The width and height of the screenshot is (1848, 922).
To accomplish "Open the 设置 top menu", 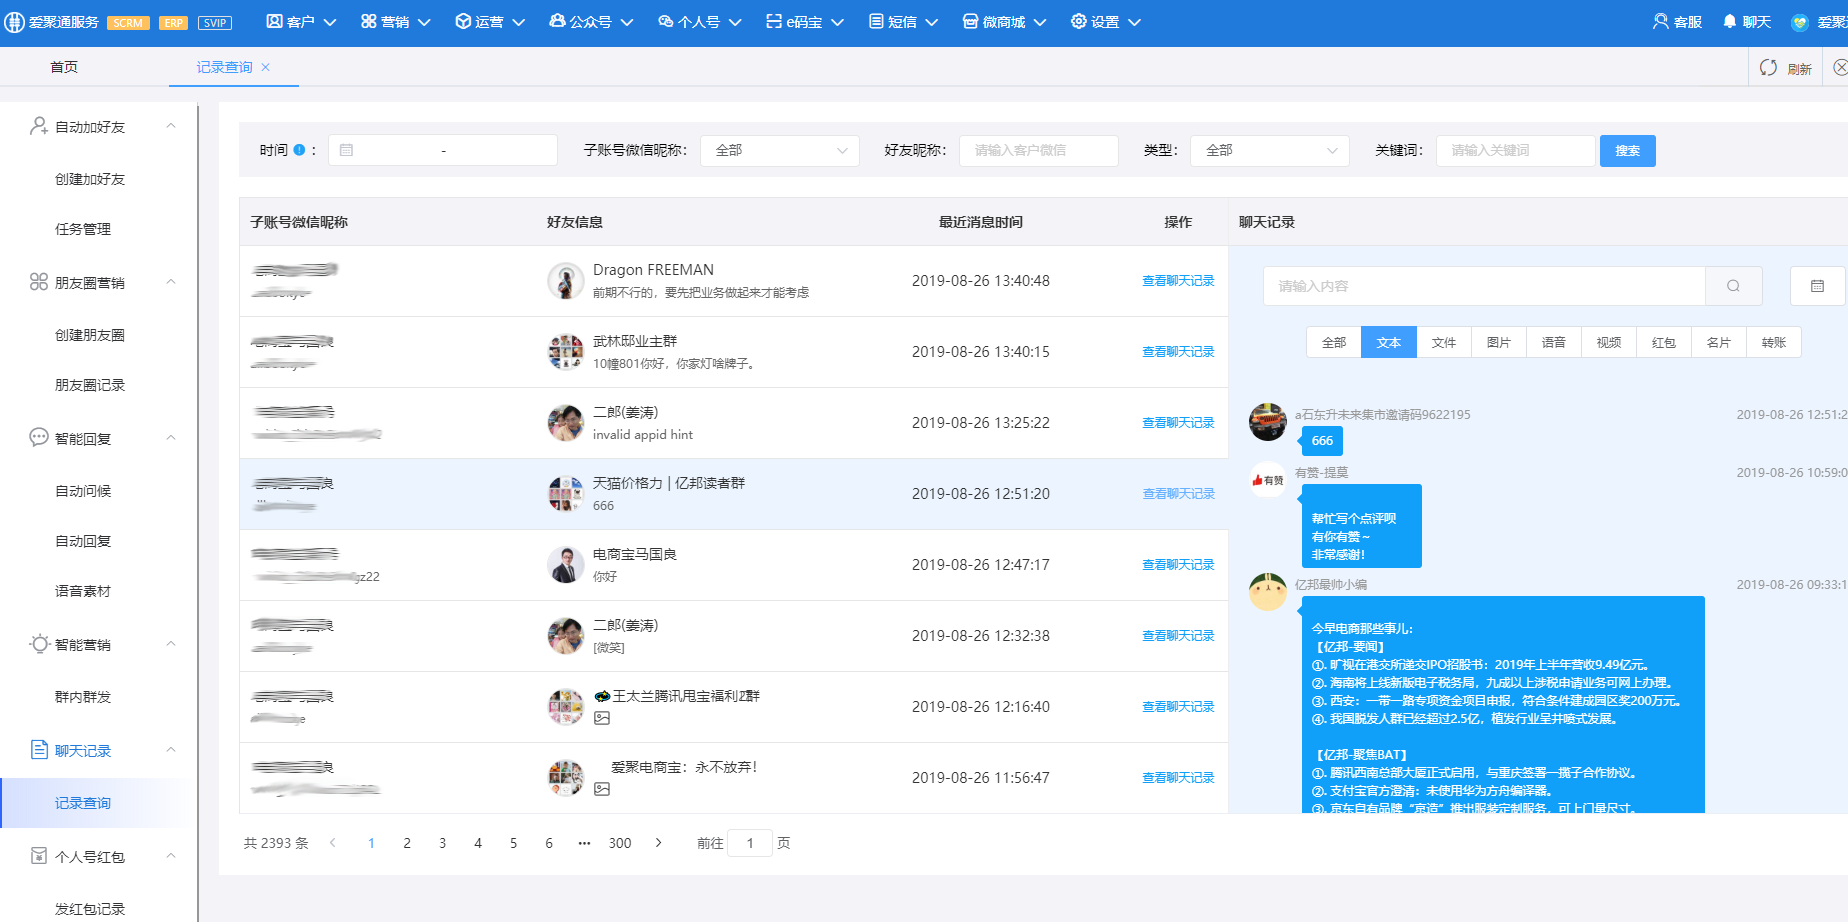I will 1105,22.
